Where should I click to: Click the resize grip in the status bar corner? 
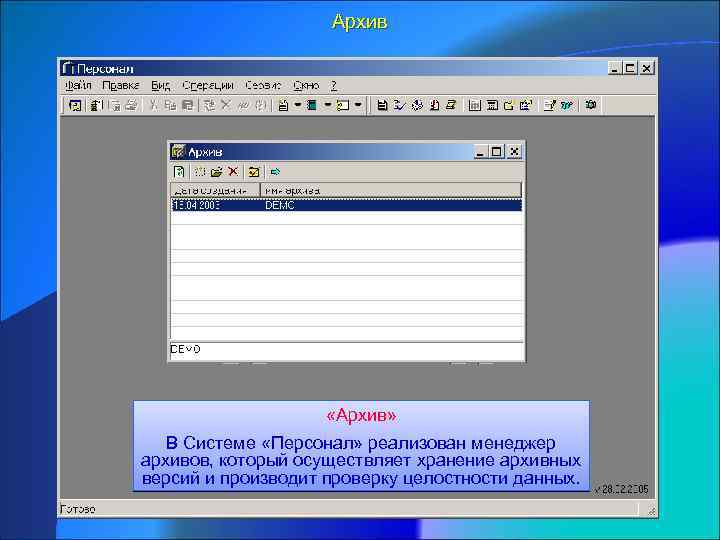[651, 510]
